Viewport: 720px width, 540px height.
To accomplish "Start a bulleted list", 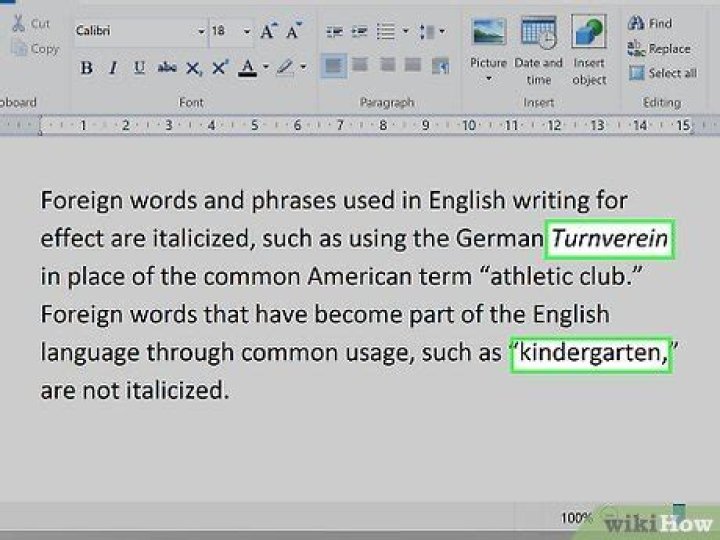I will [x=386, y=31].
